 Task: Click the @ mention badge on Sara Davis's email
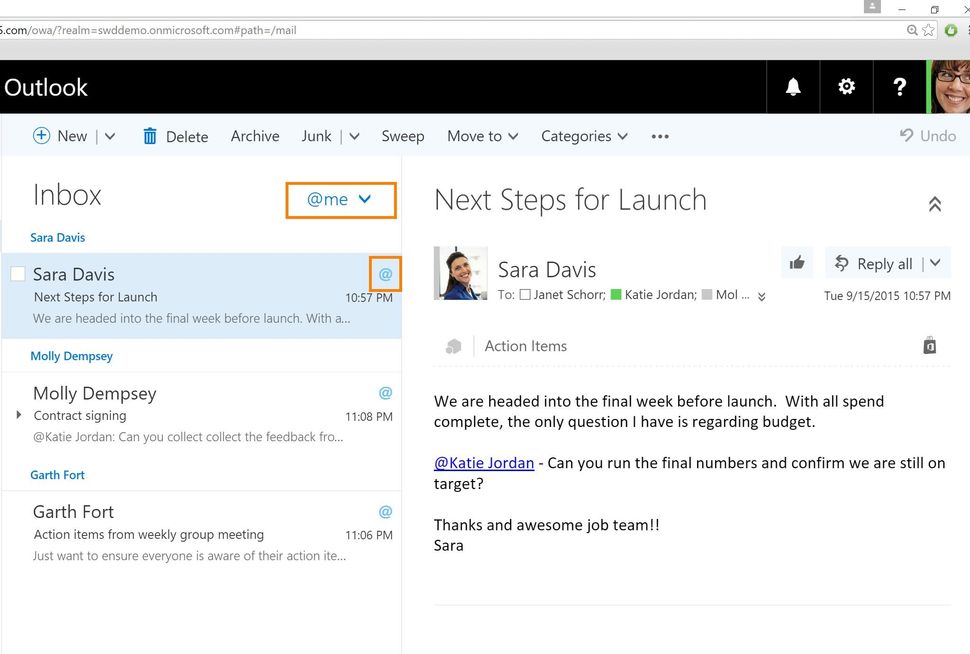tap(384, 273)
